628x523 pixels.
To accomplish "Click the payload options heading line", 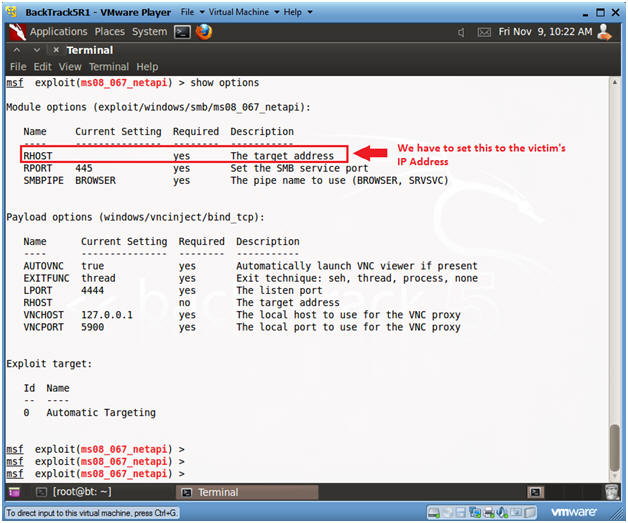I will 135,217.
